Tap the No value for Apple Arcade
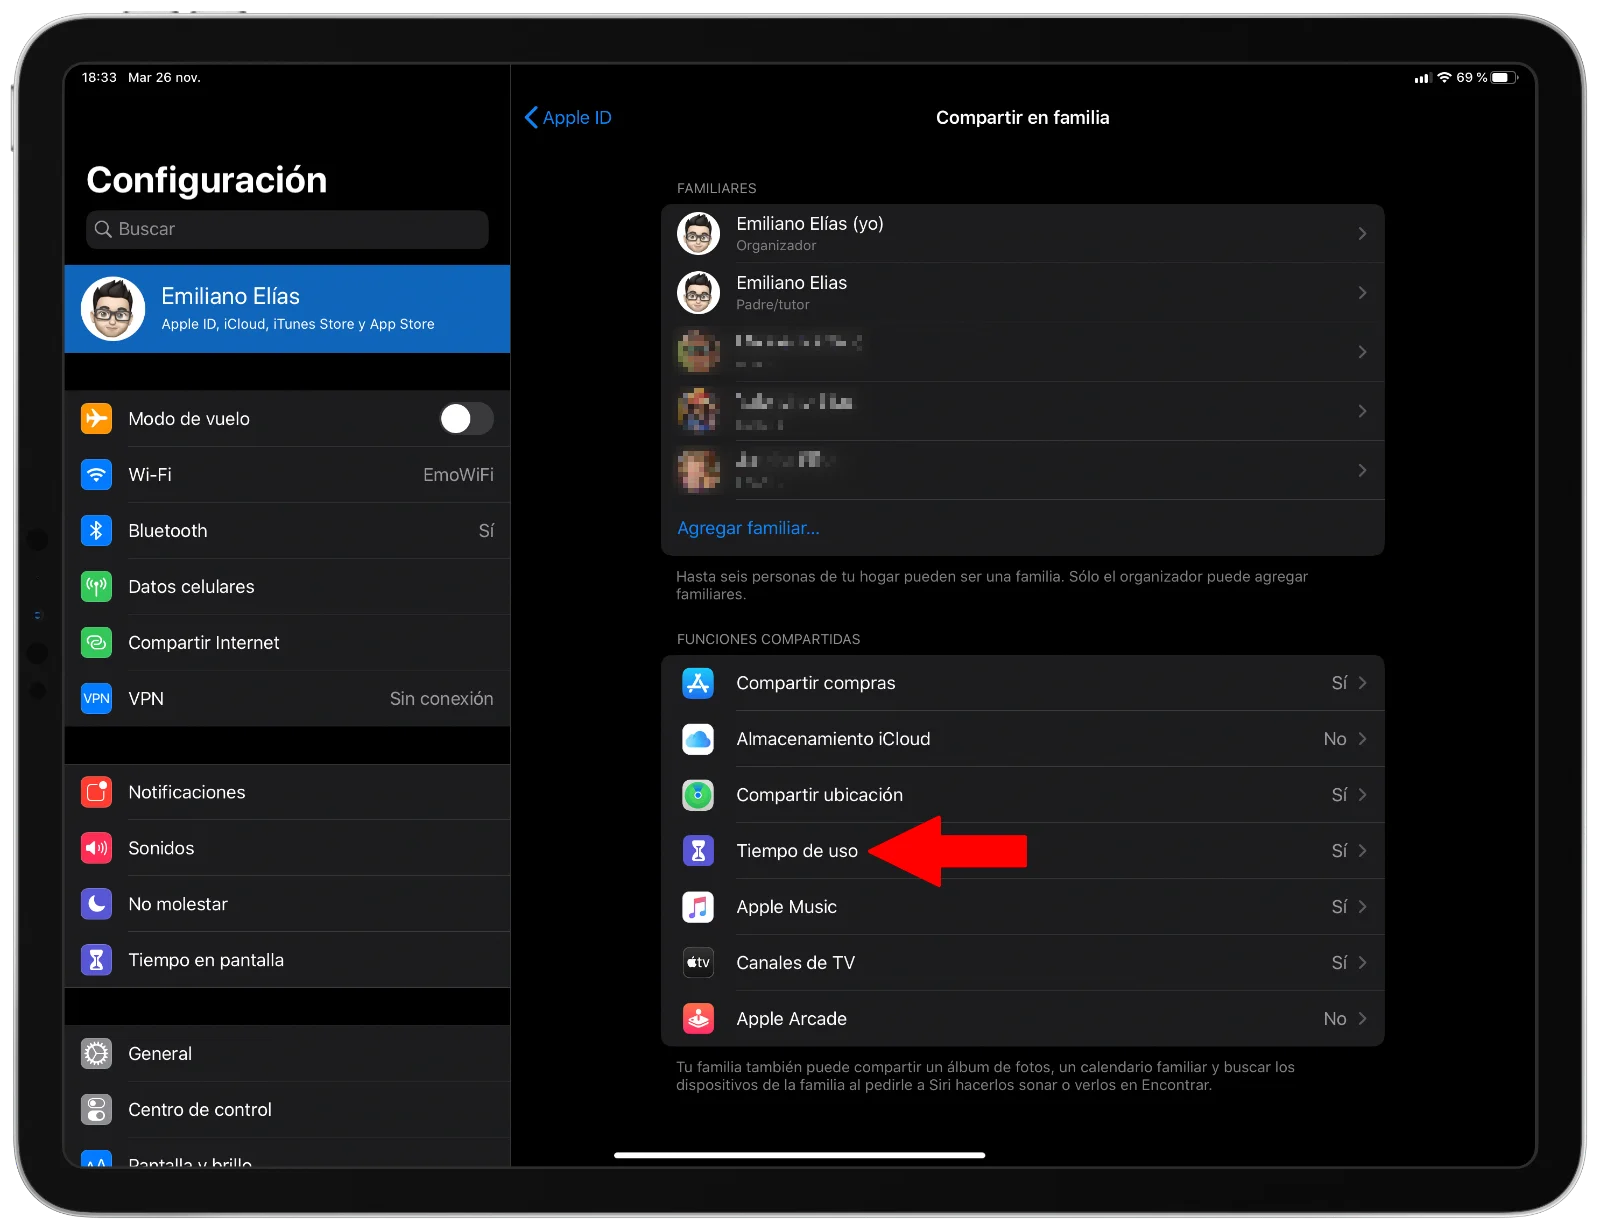 point(1335,1019)
